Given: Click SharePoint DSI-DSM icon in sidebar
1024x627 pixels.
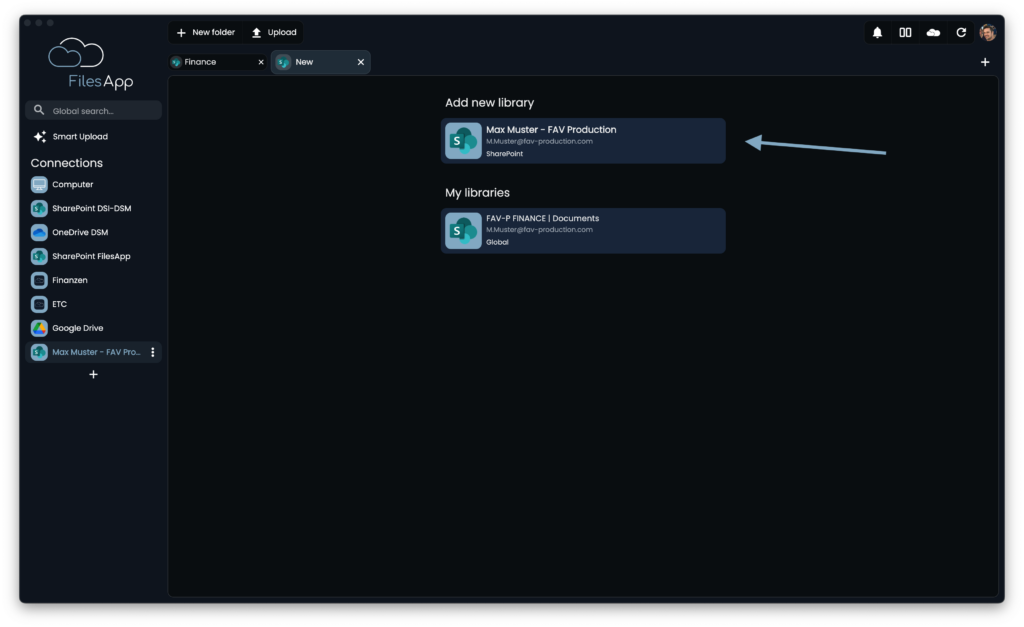Looking at the screenshot, I should click(39, 208).
